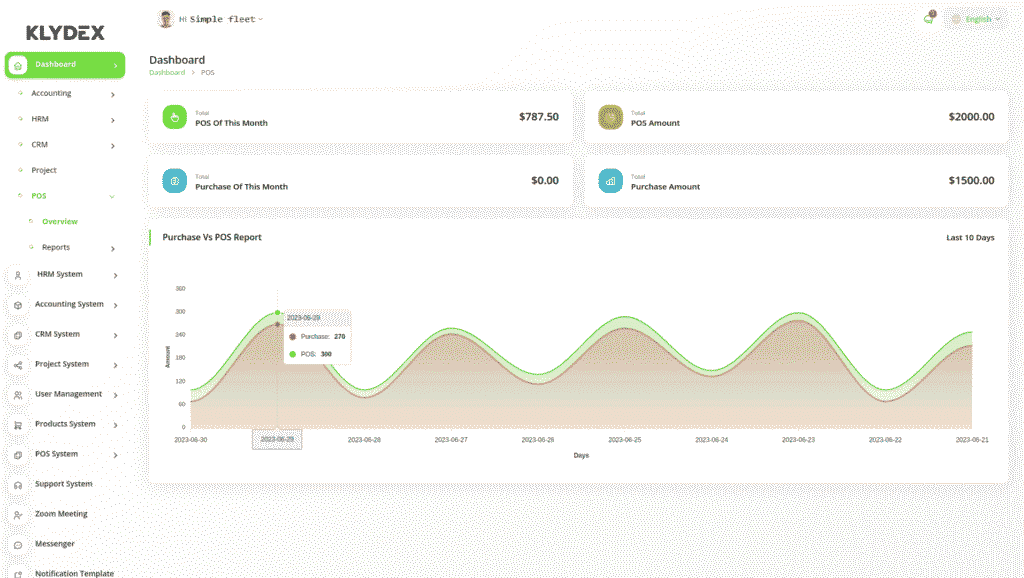Click the Products System cart icon
The image size is (1024, 578).
pyautogui.click(x=18, y=425)
